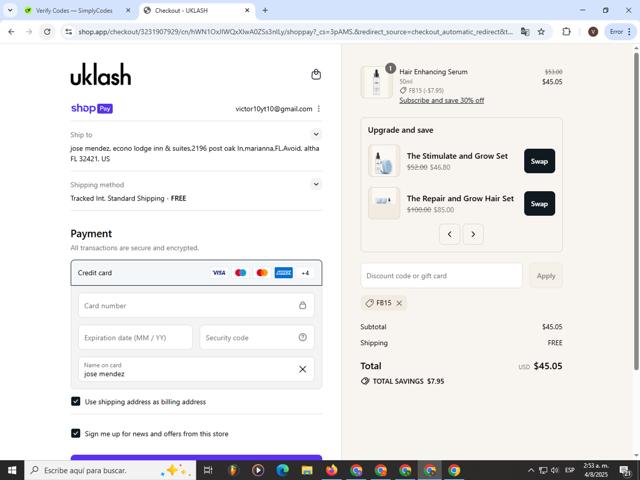
Task: Expand the Ship to section
Action: [316, 134]
